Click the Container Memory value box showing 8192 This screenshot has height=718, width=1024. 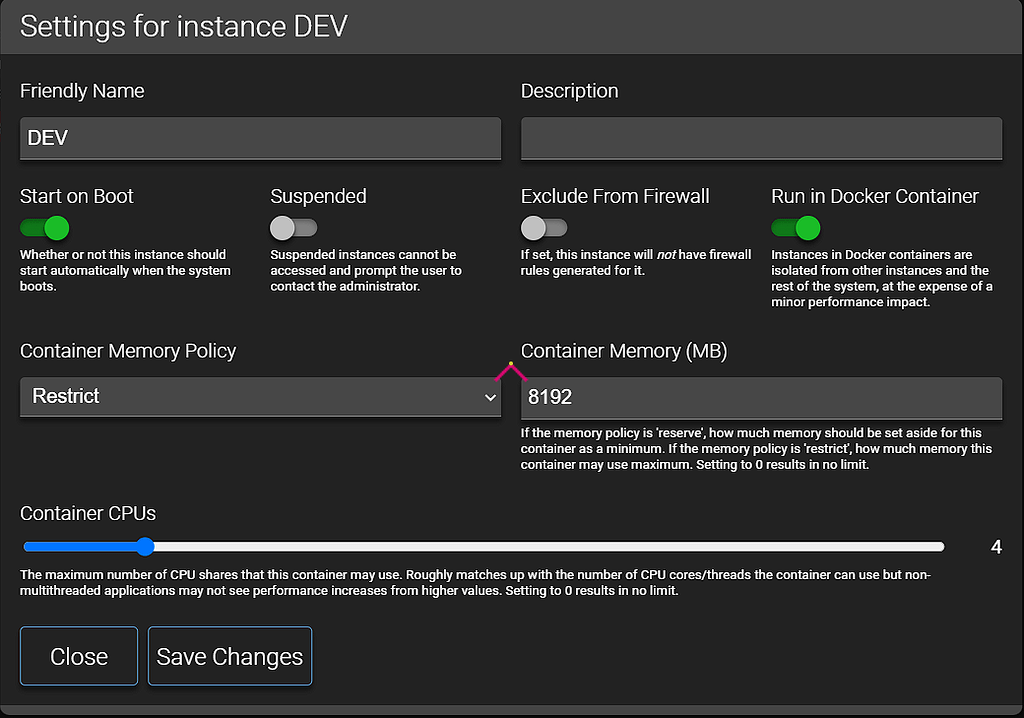[761, 397]
